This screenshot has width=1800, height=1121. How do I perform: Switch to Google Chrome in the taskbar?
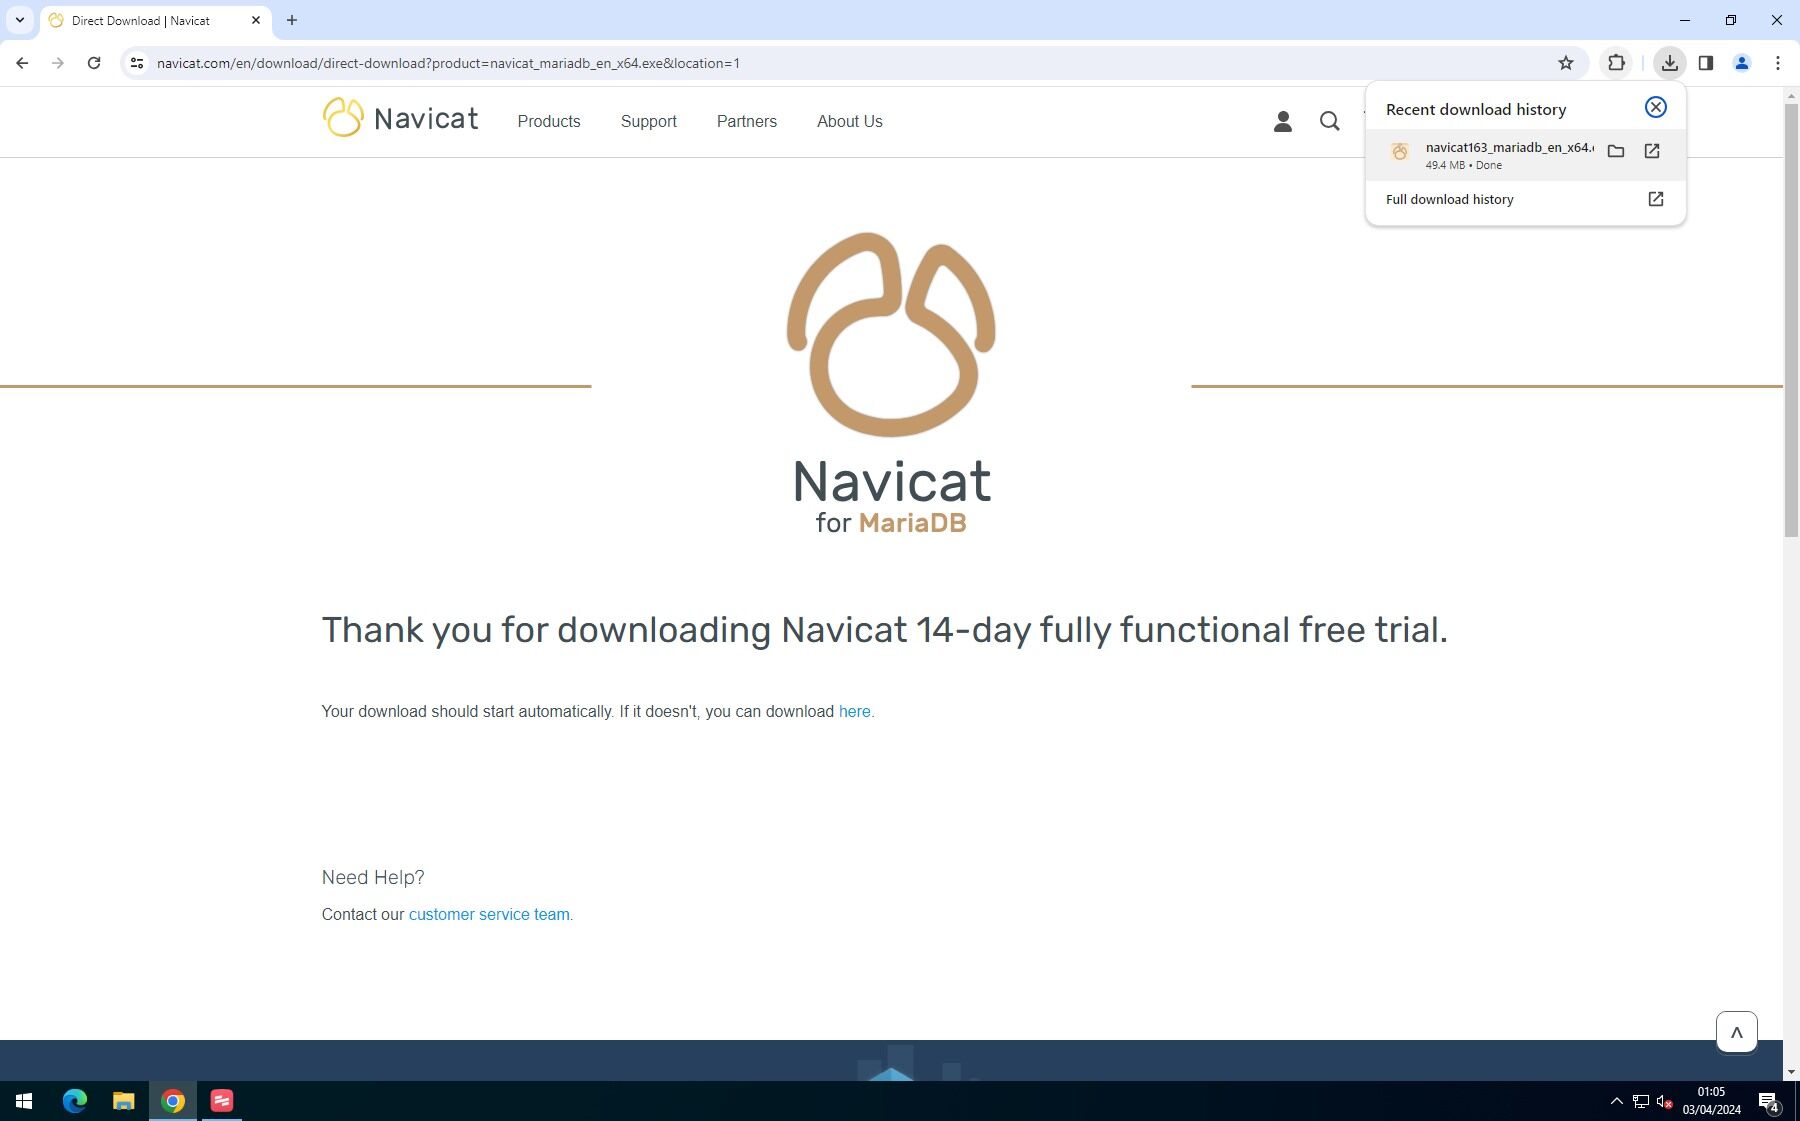tap(173, 1101)
